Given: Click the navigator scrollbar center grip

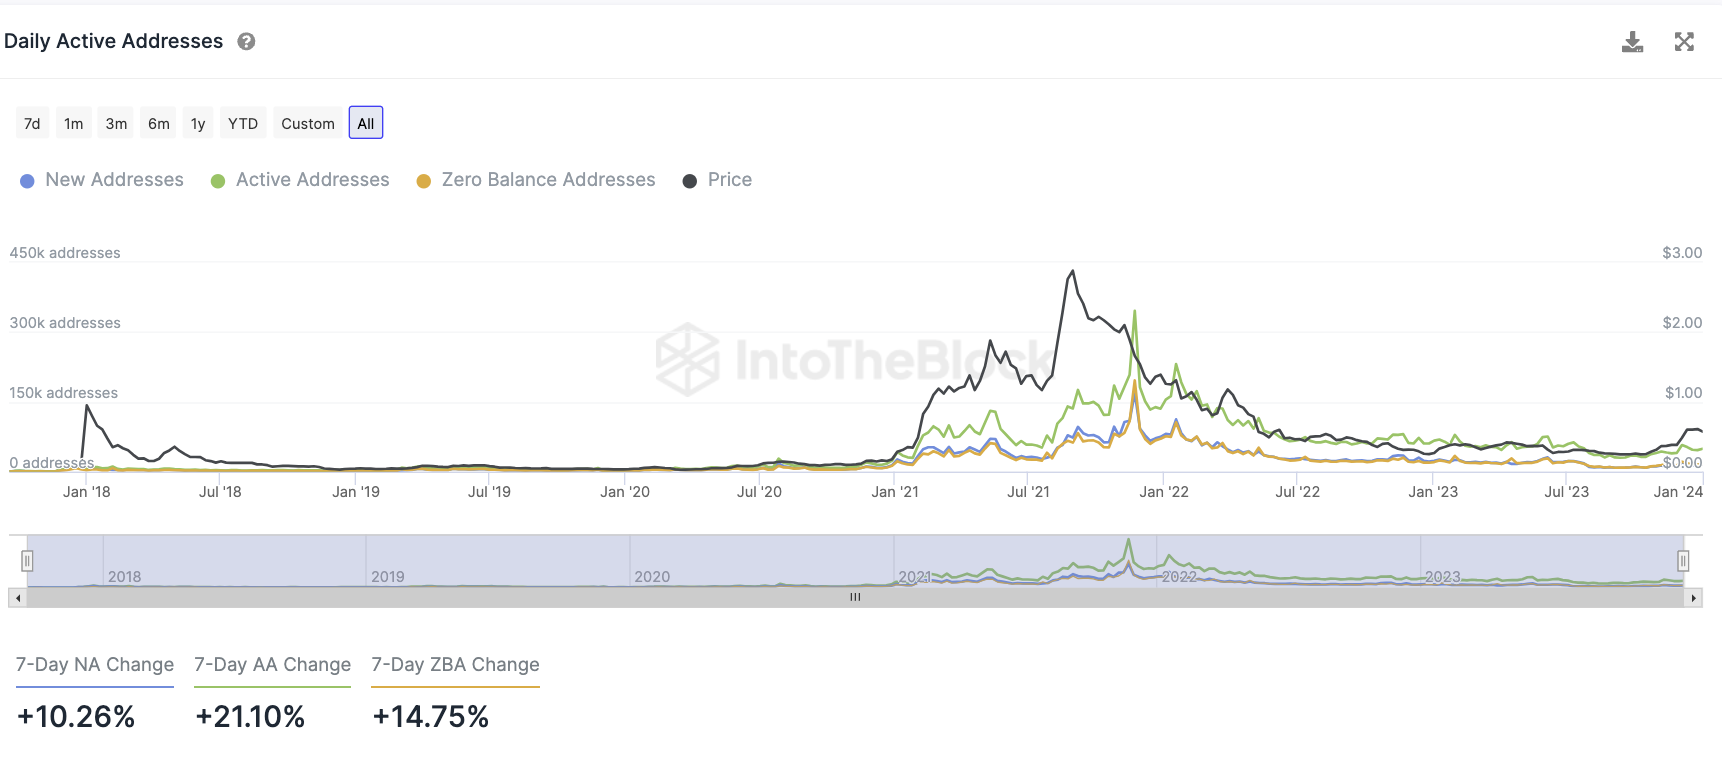Looking at the screenshot, I should point(855,598).
